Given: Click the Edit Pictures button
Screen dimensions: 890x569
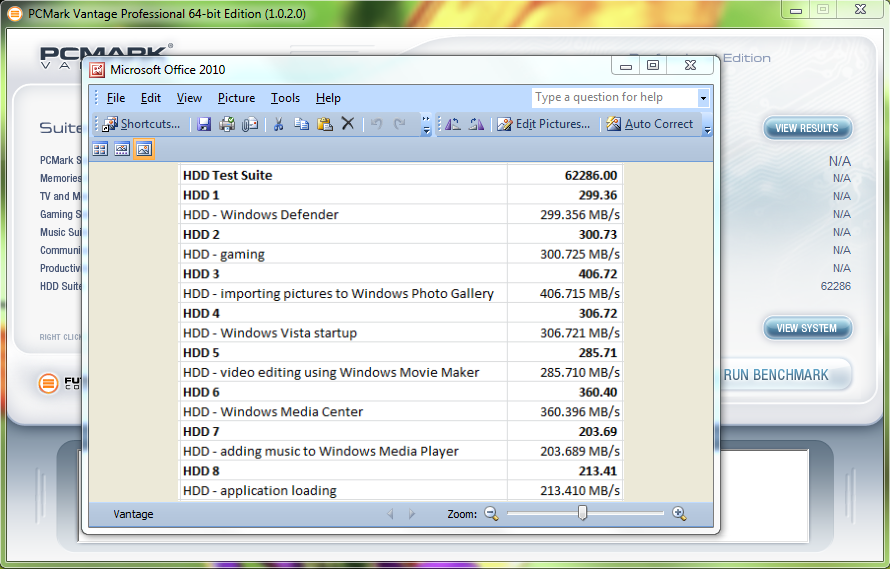Looking at the screenshot, I should (x=544, y=124).
